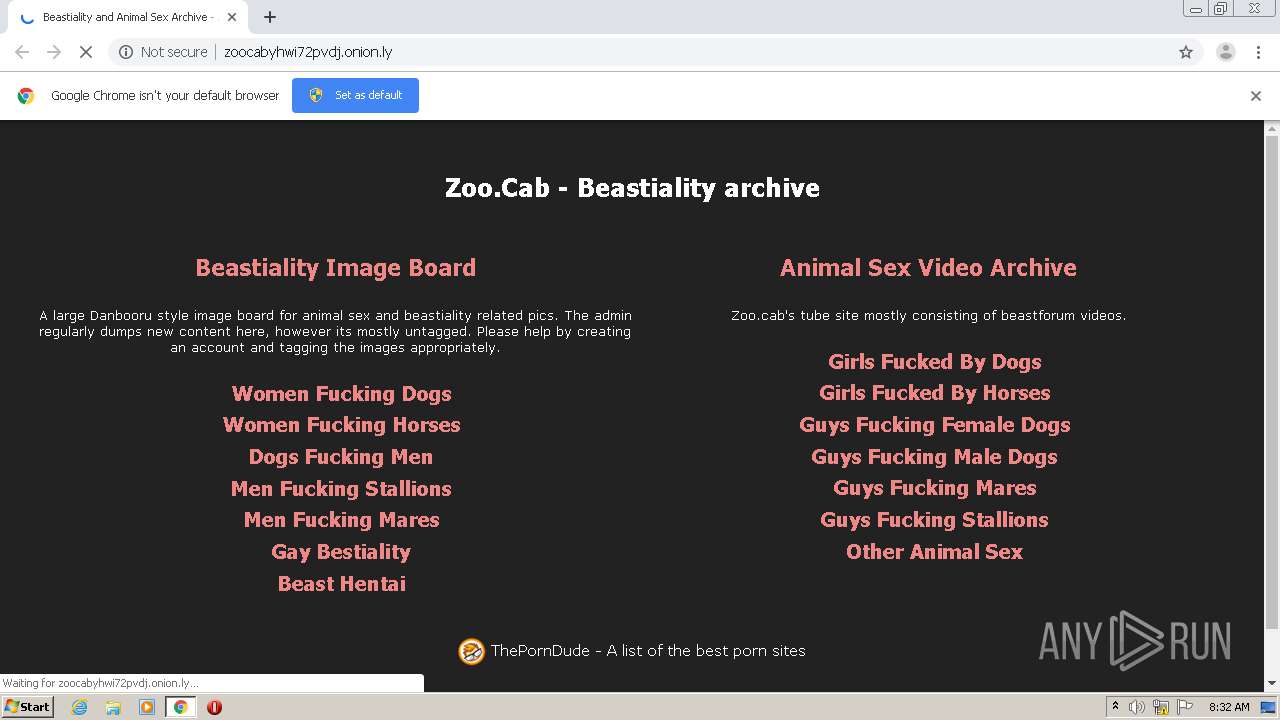Switch to Chrome in the taskbar
The image size is (1280, 720).
point(180,707)
